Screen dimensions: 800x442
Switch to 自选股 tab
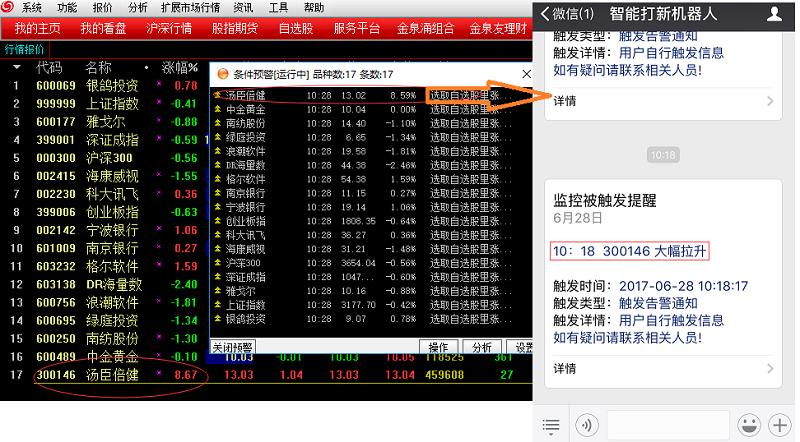(x=295, y=29)
